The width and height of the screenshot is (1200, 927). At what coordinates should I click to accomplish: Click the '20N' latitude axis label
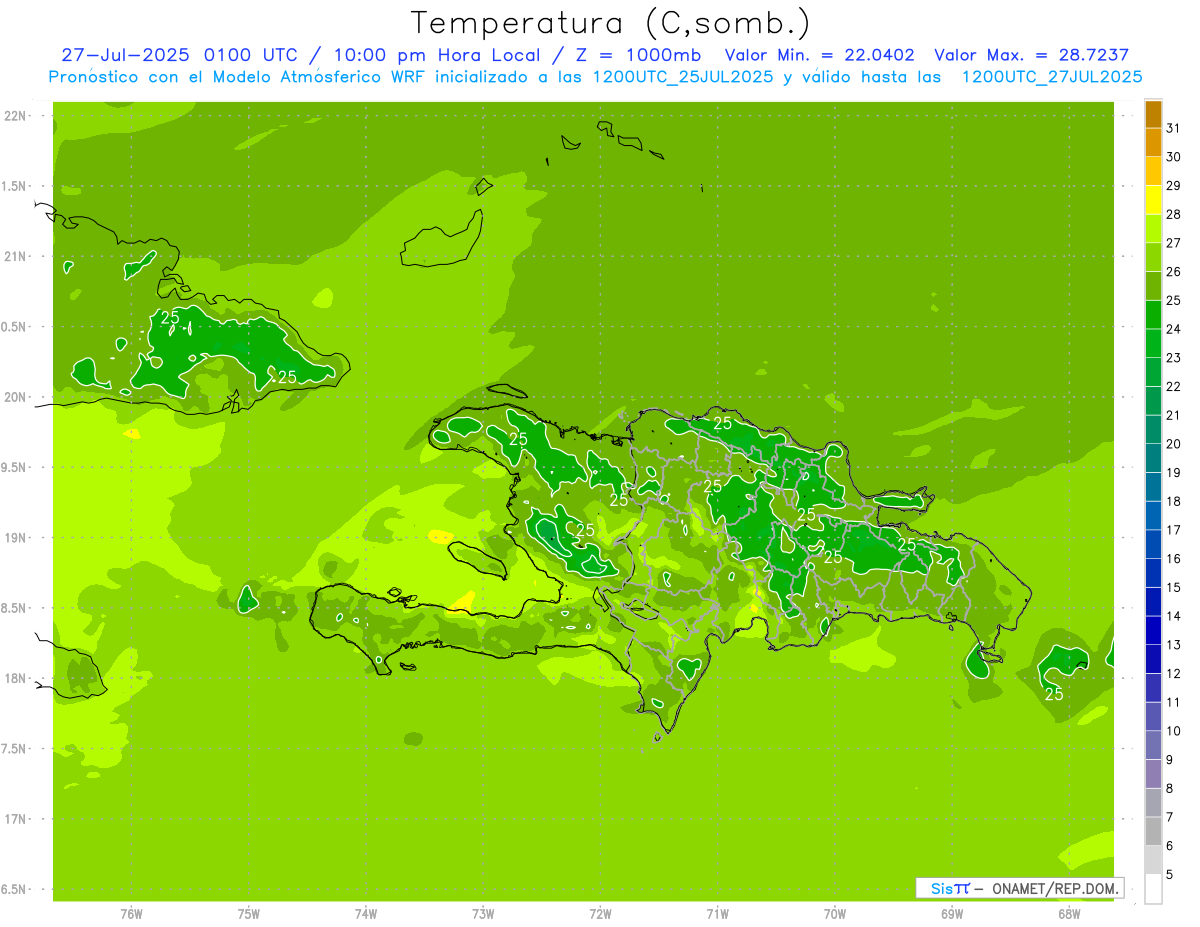15,397
